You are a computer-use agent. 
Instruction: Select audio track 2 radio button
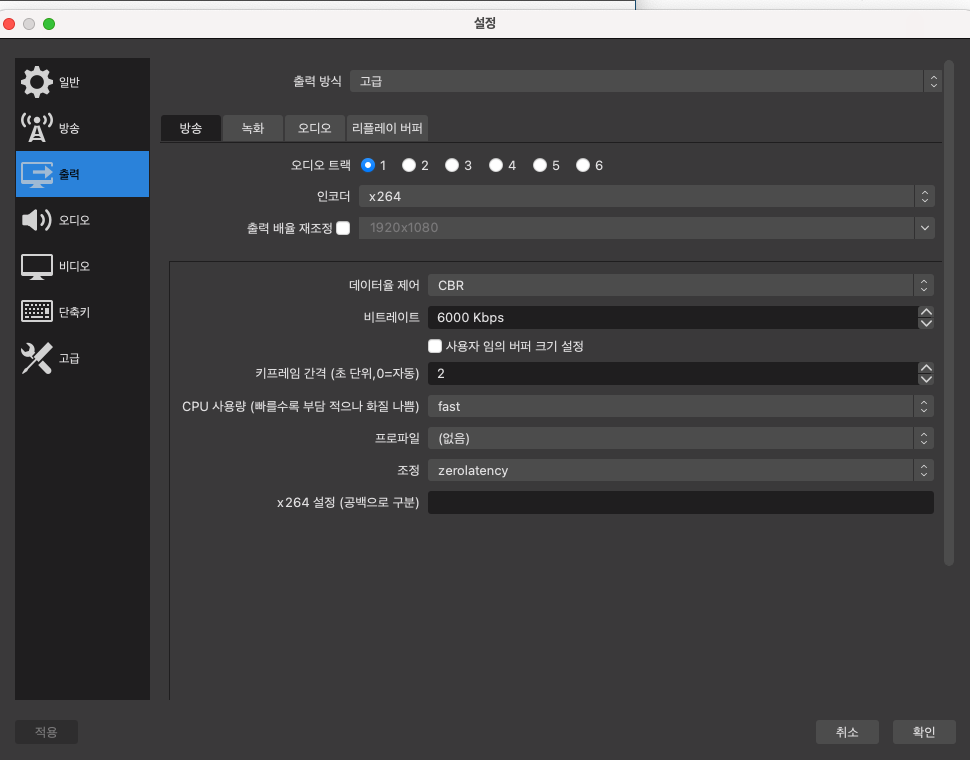point(410,165)
